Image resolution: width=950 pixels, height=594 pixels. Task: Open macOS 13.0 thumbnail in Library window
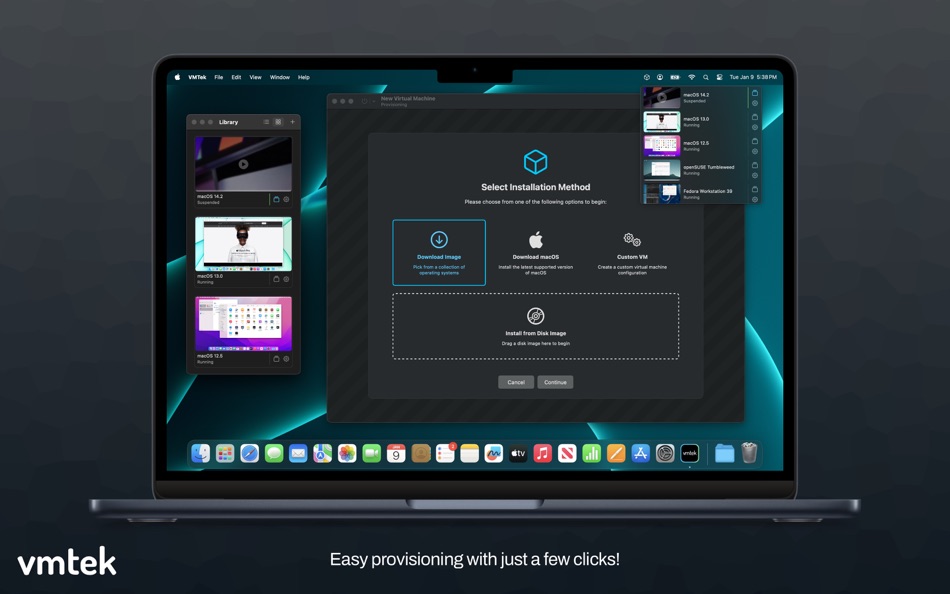click(243, 244)
